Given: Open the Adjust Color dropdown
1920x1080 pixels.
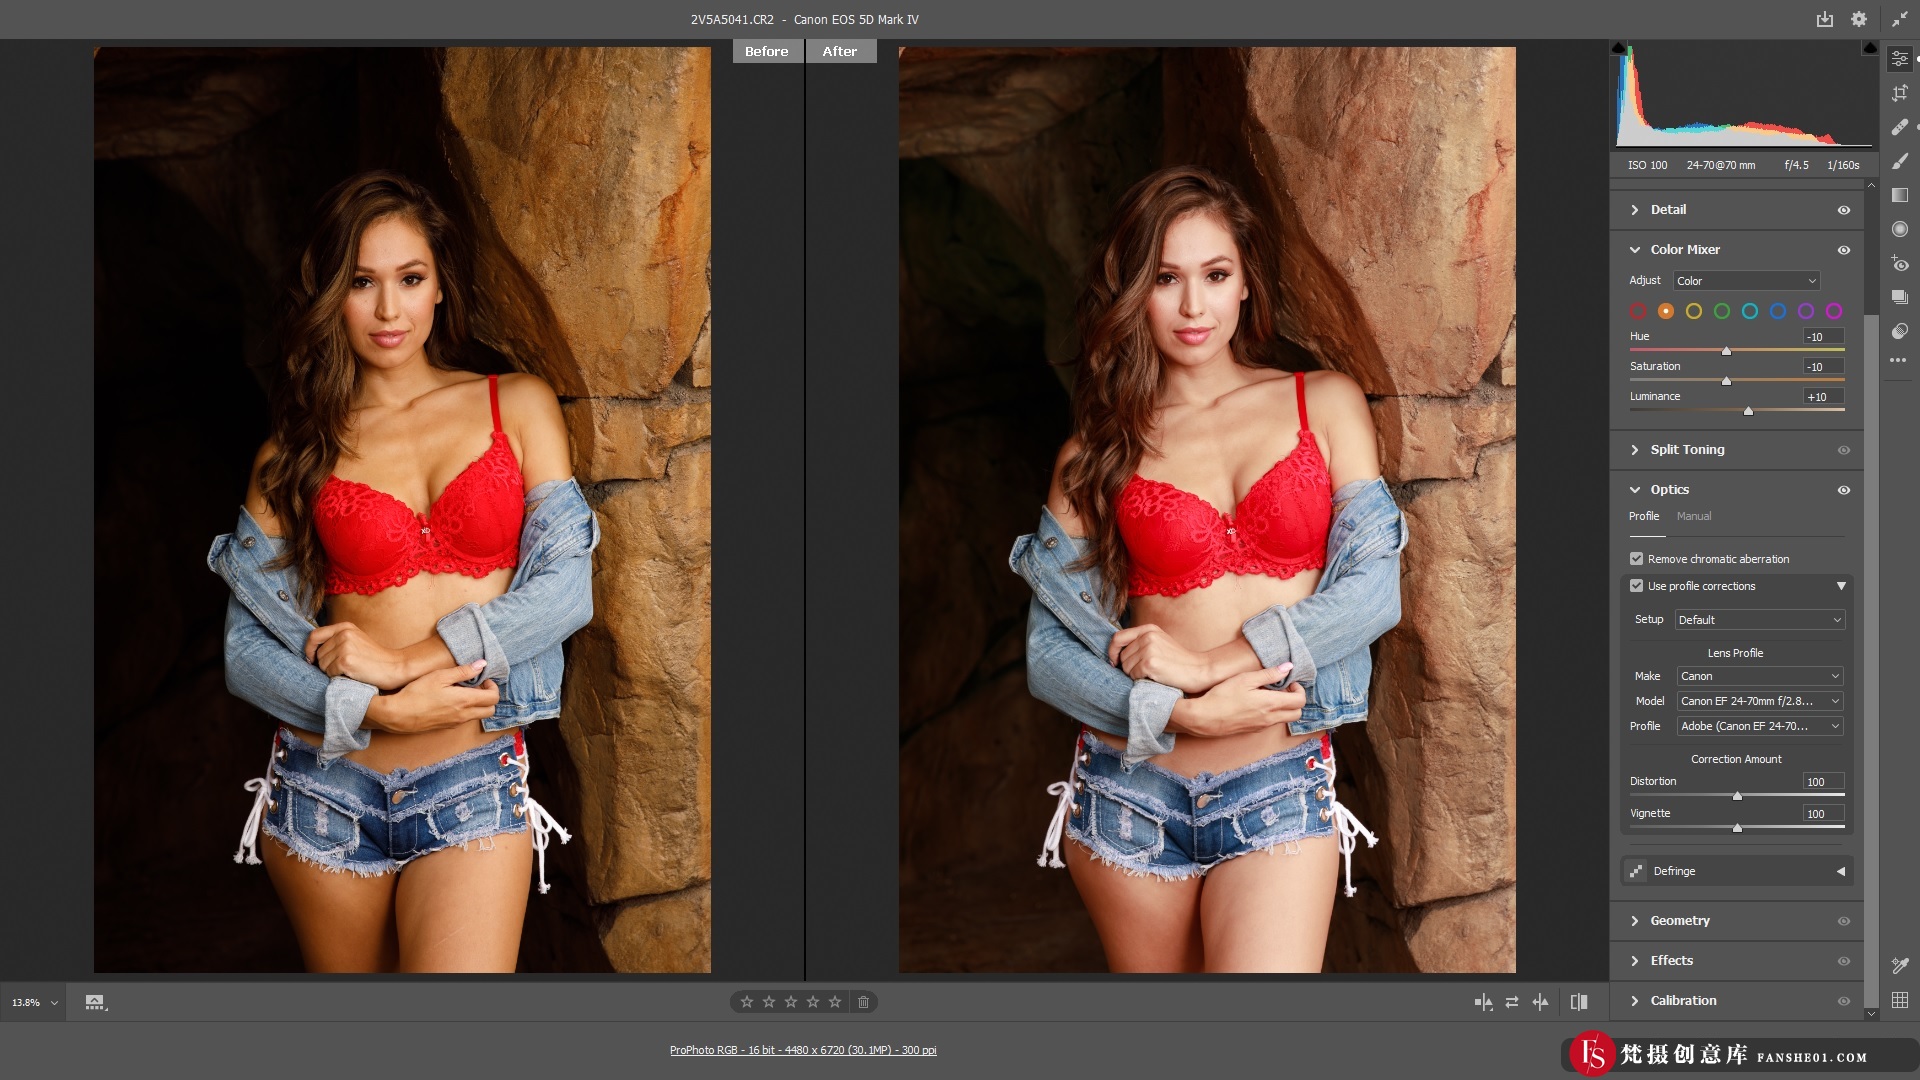Looking at the screenshot, I should [x=1745, y=280].
